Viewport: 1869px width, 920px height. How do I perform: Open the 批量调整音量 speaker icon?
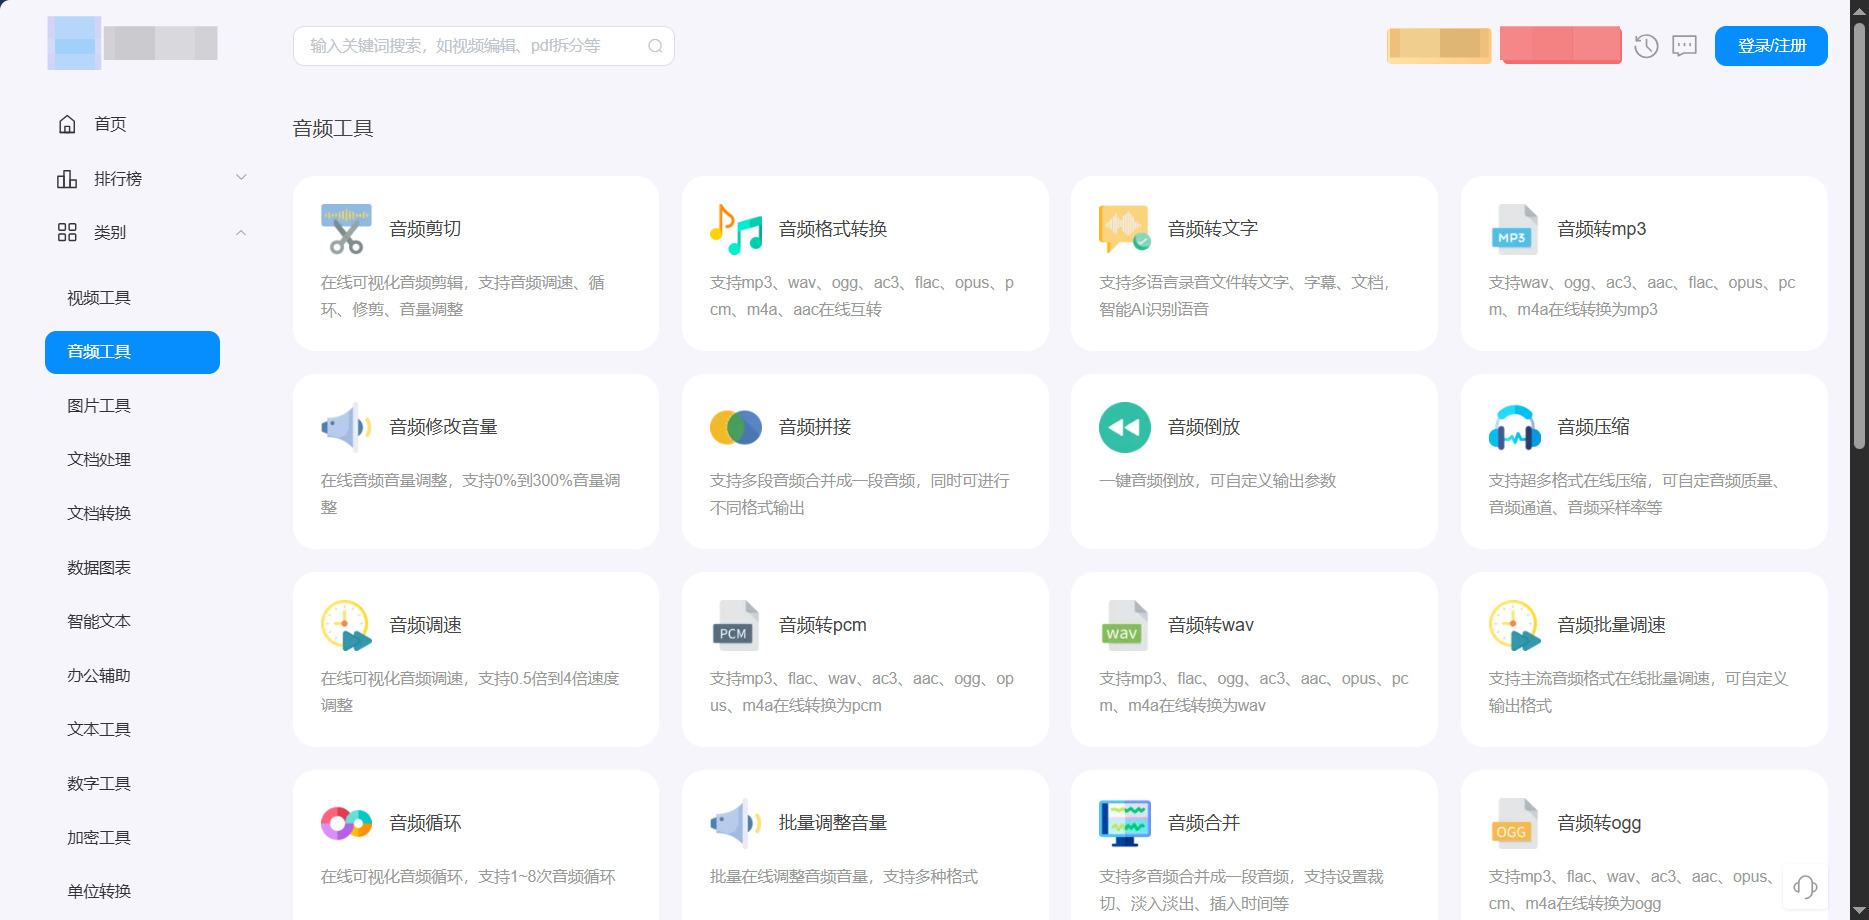pos(736,823)
